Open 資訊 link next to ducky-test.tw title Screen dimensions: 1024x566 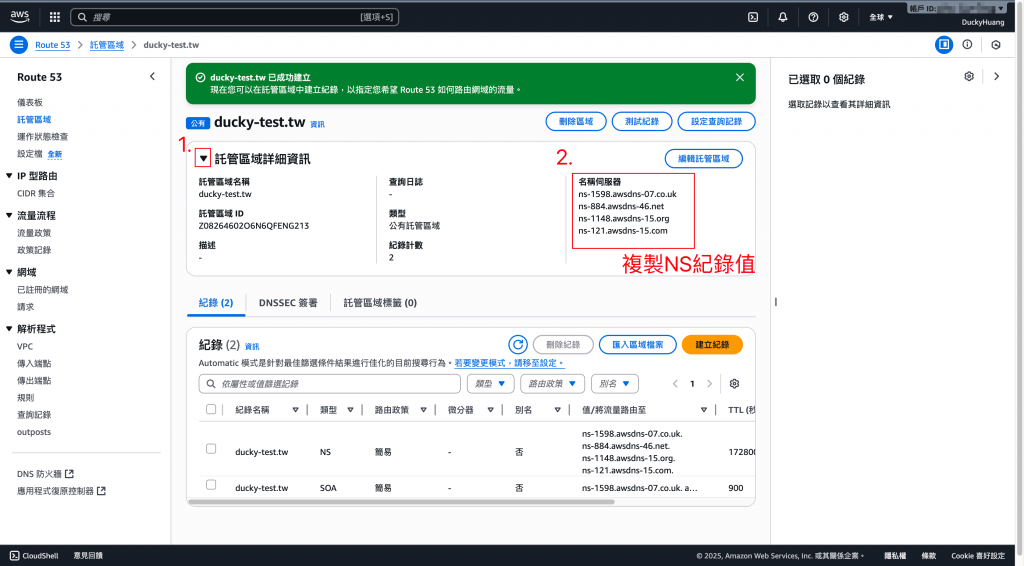point(317,124)
